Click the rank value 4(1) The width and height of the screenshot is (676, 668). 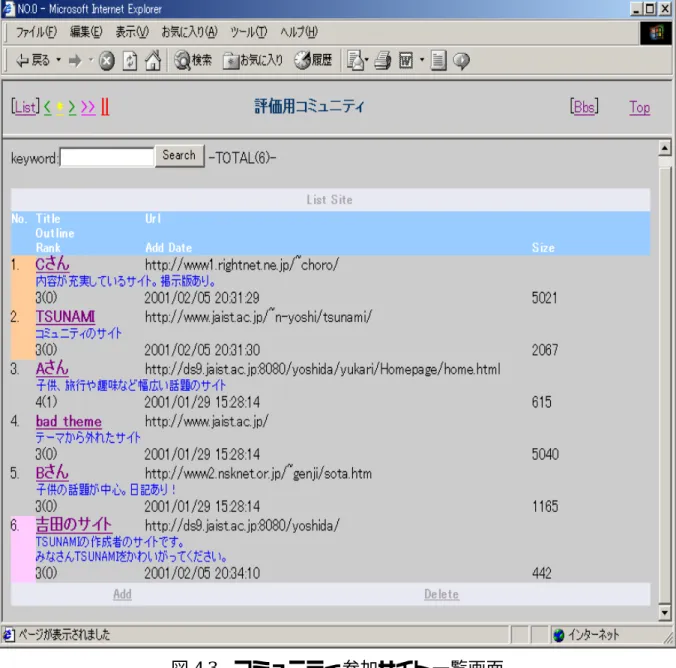pyautogui.click(x=46, y=402)
